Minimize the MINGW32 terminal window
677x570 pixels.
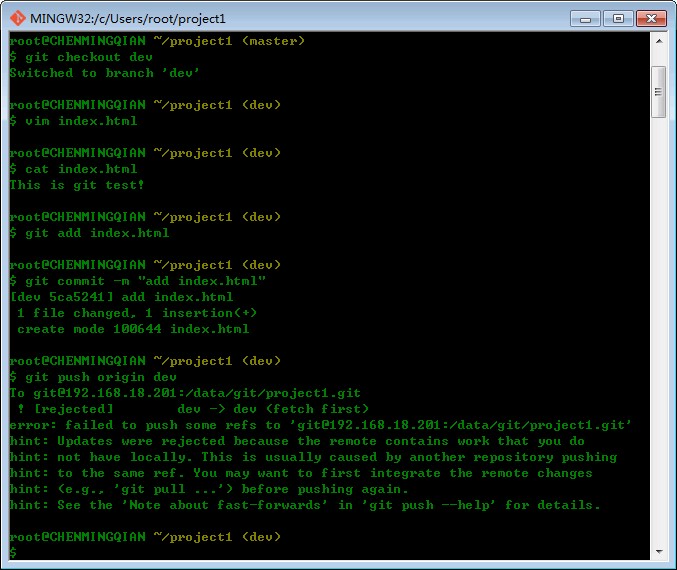(587, 18)
